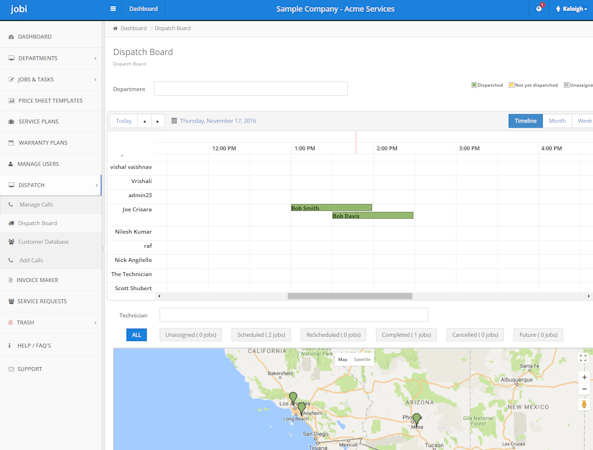Click the timeline horizontal scrollbar thumb
593x450 pixels.
(350, 296)
